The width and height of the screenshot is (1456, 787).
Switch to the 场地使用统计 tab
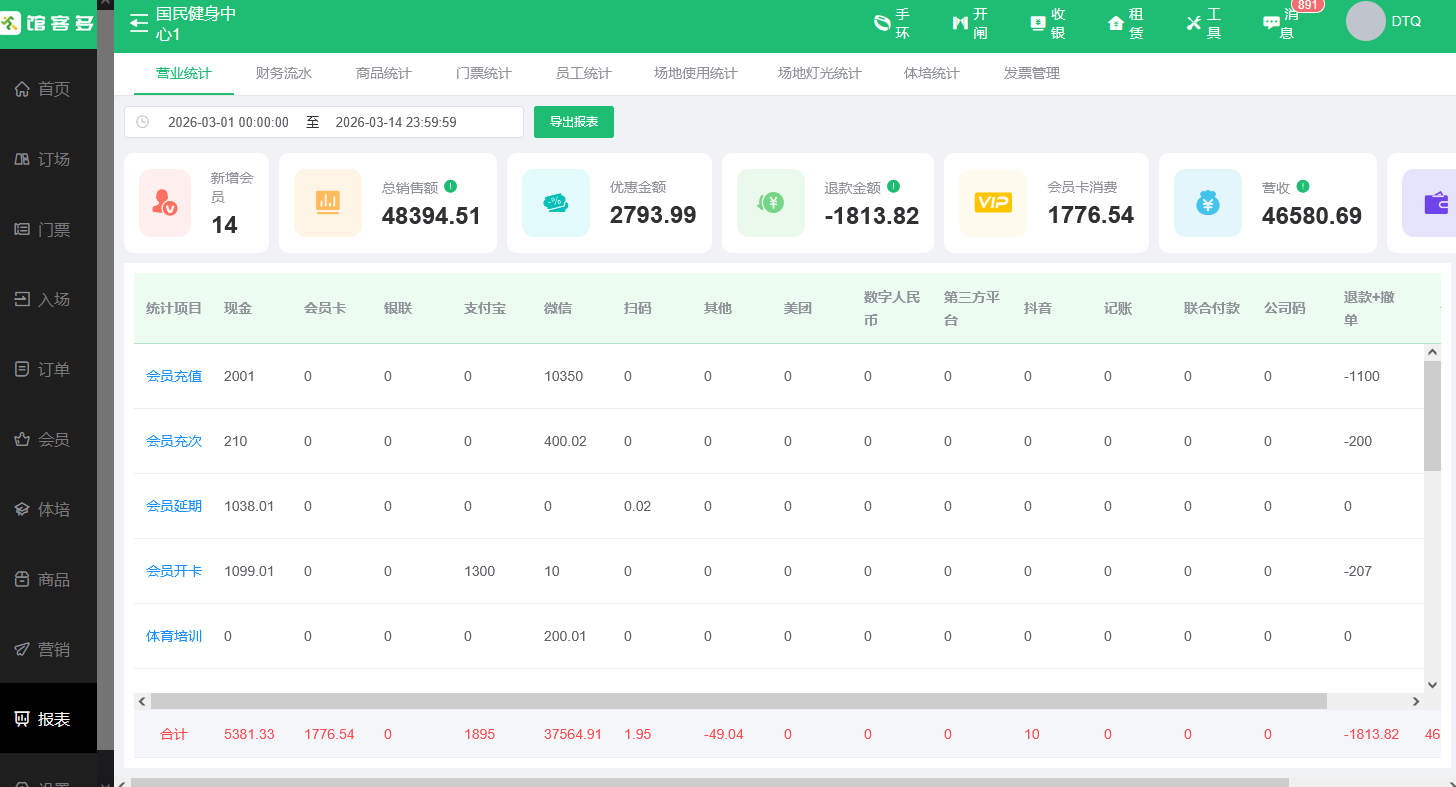click(695, 73)
